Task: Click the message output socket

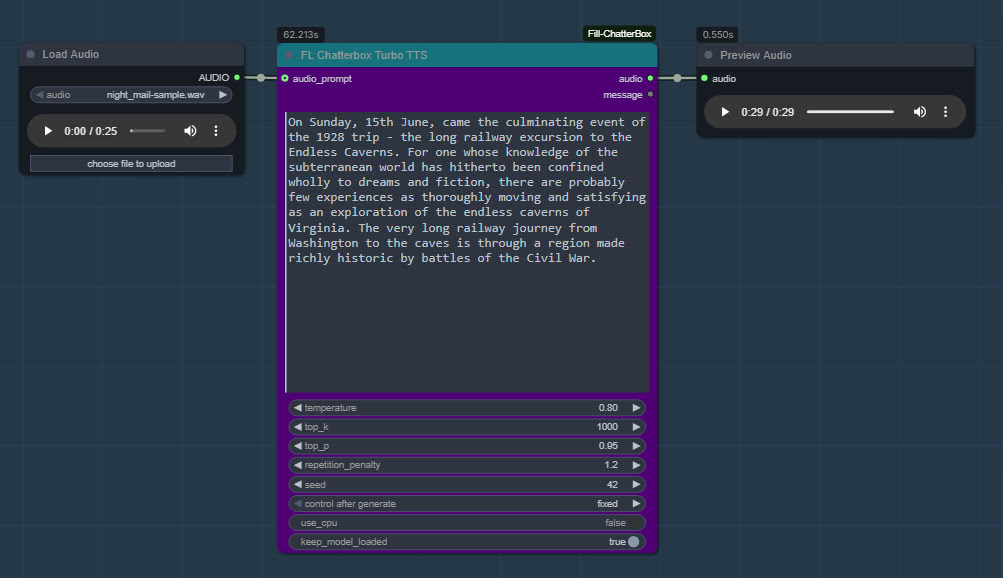Action: point(651,95)
